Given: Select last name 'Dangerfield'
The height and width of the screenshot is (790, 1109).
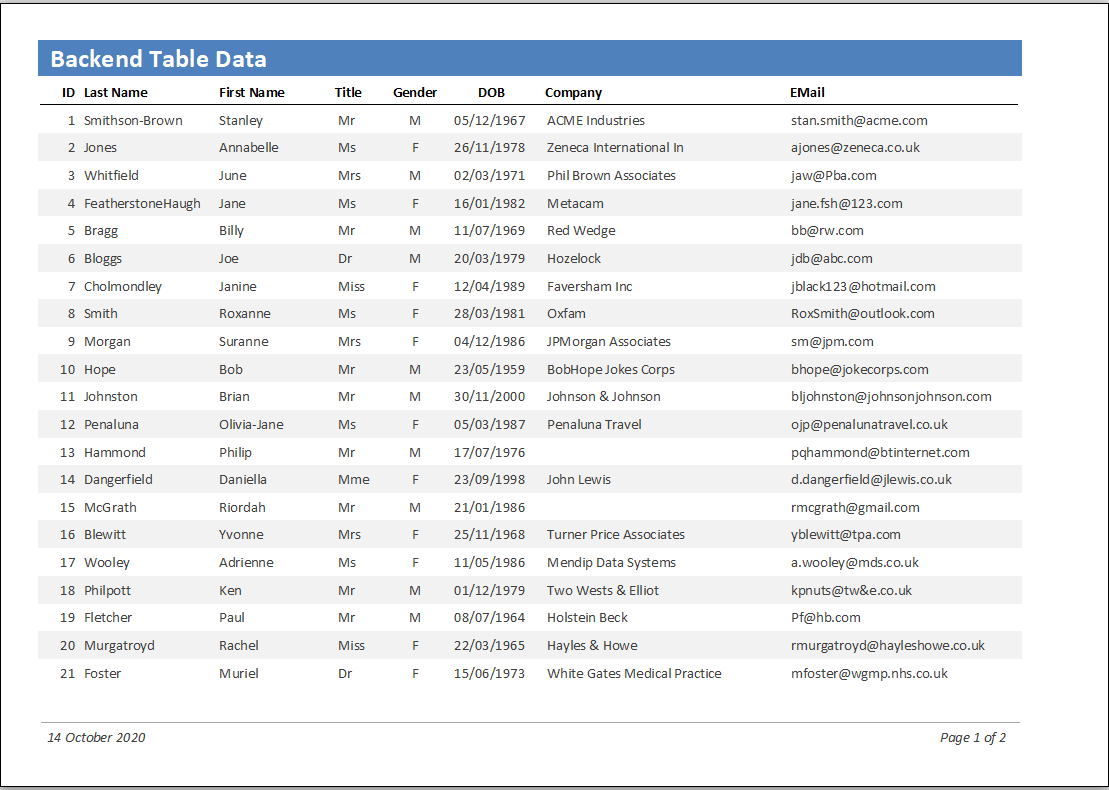Looking at the screenshot, I should tap(118, 480).
